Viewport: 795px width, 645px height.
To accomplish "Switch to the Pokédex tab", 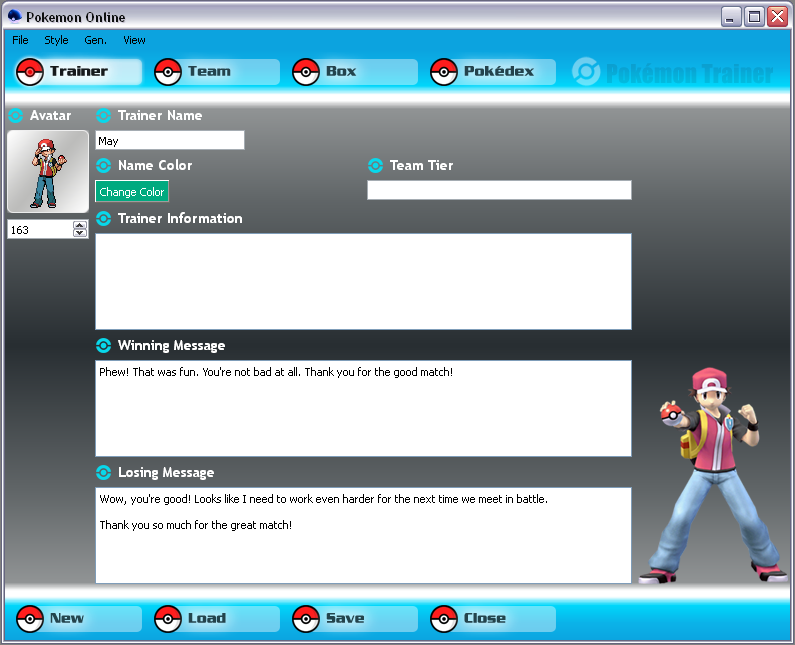I will pyautogui.click(x=492, y=71).
